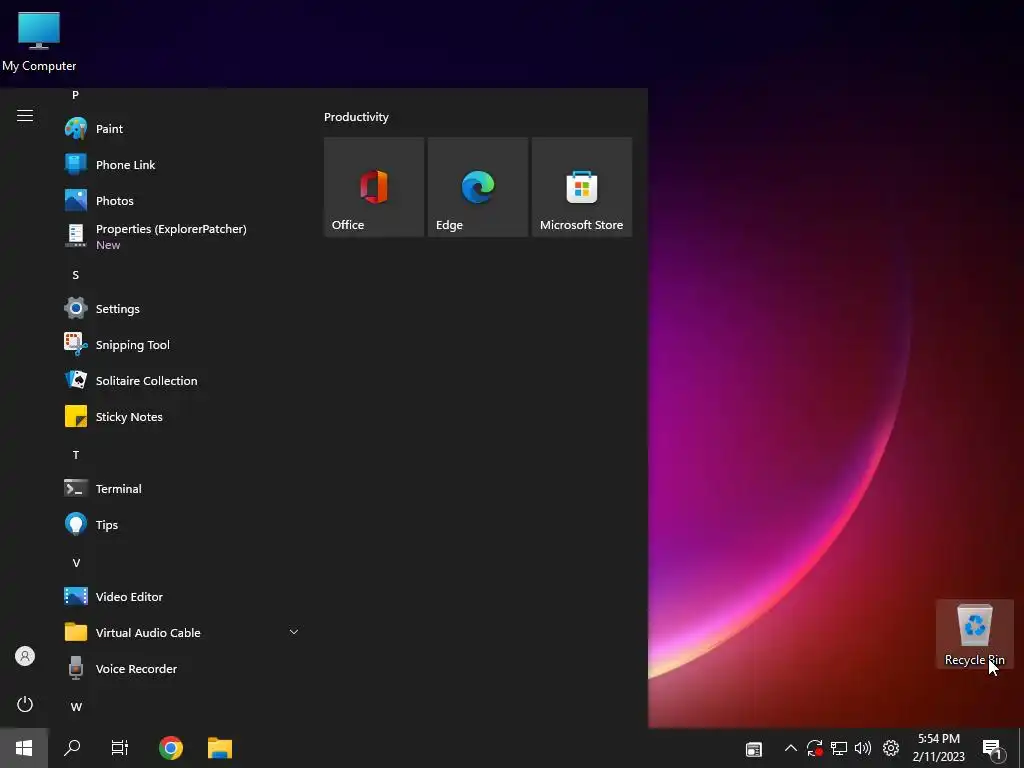
Task: Click the sync update tray icon
Action: point(814,748)
